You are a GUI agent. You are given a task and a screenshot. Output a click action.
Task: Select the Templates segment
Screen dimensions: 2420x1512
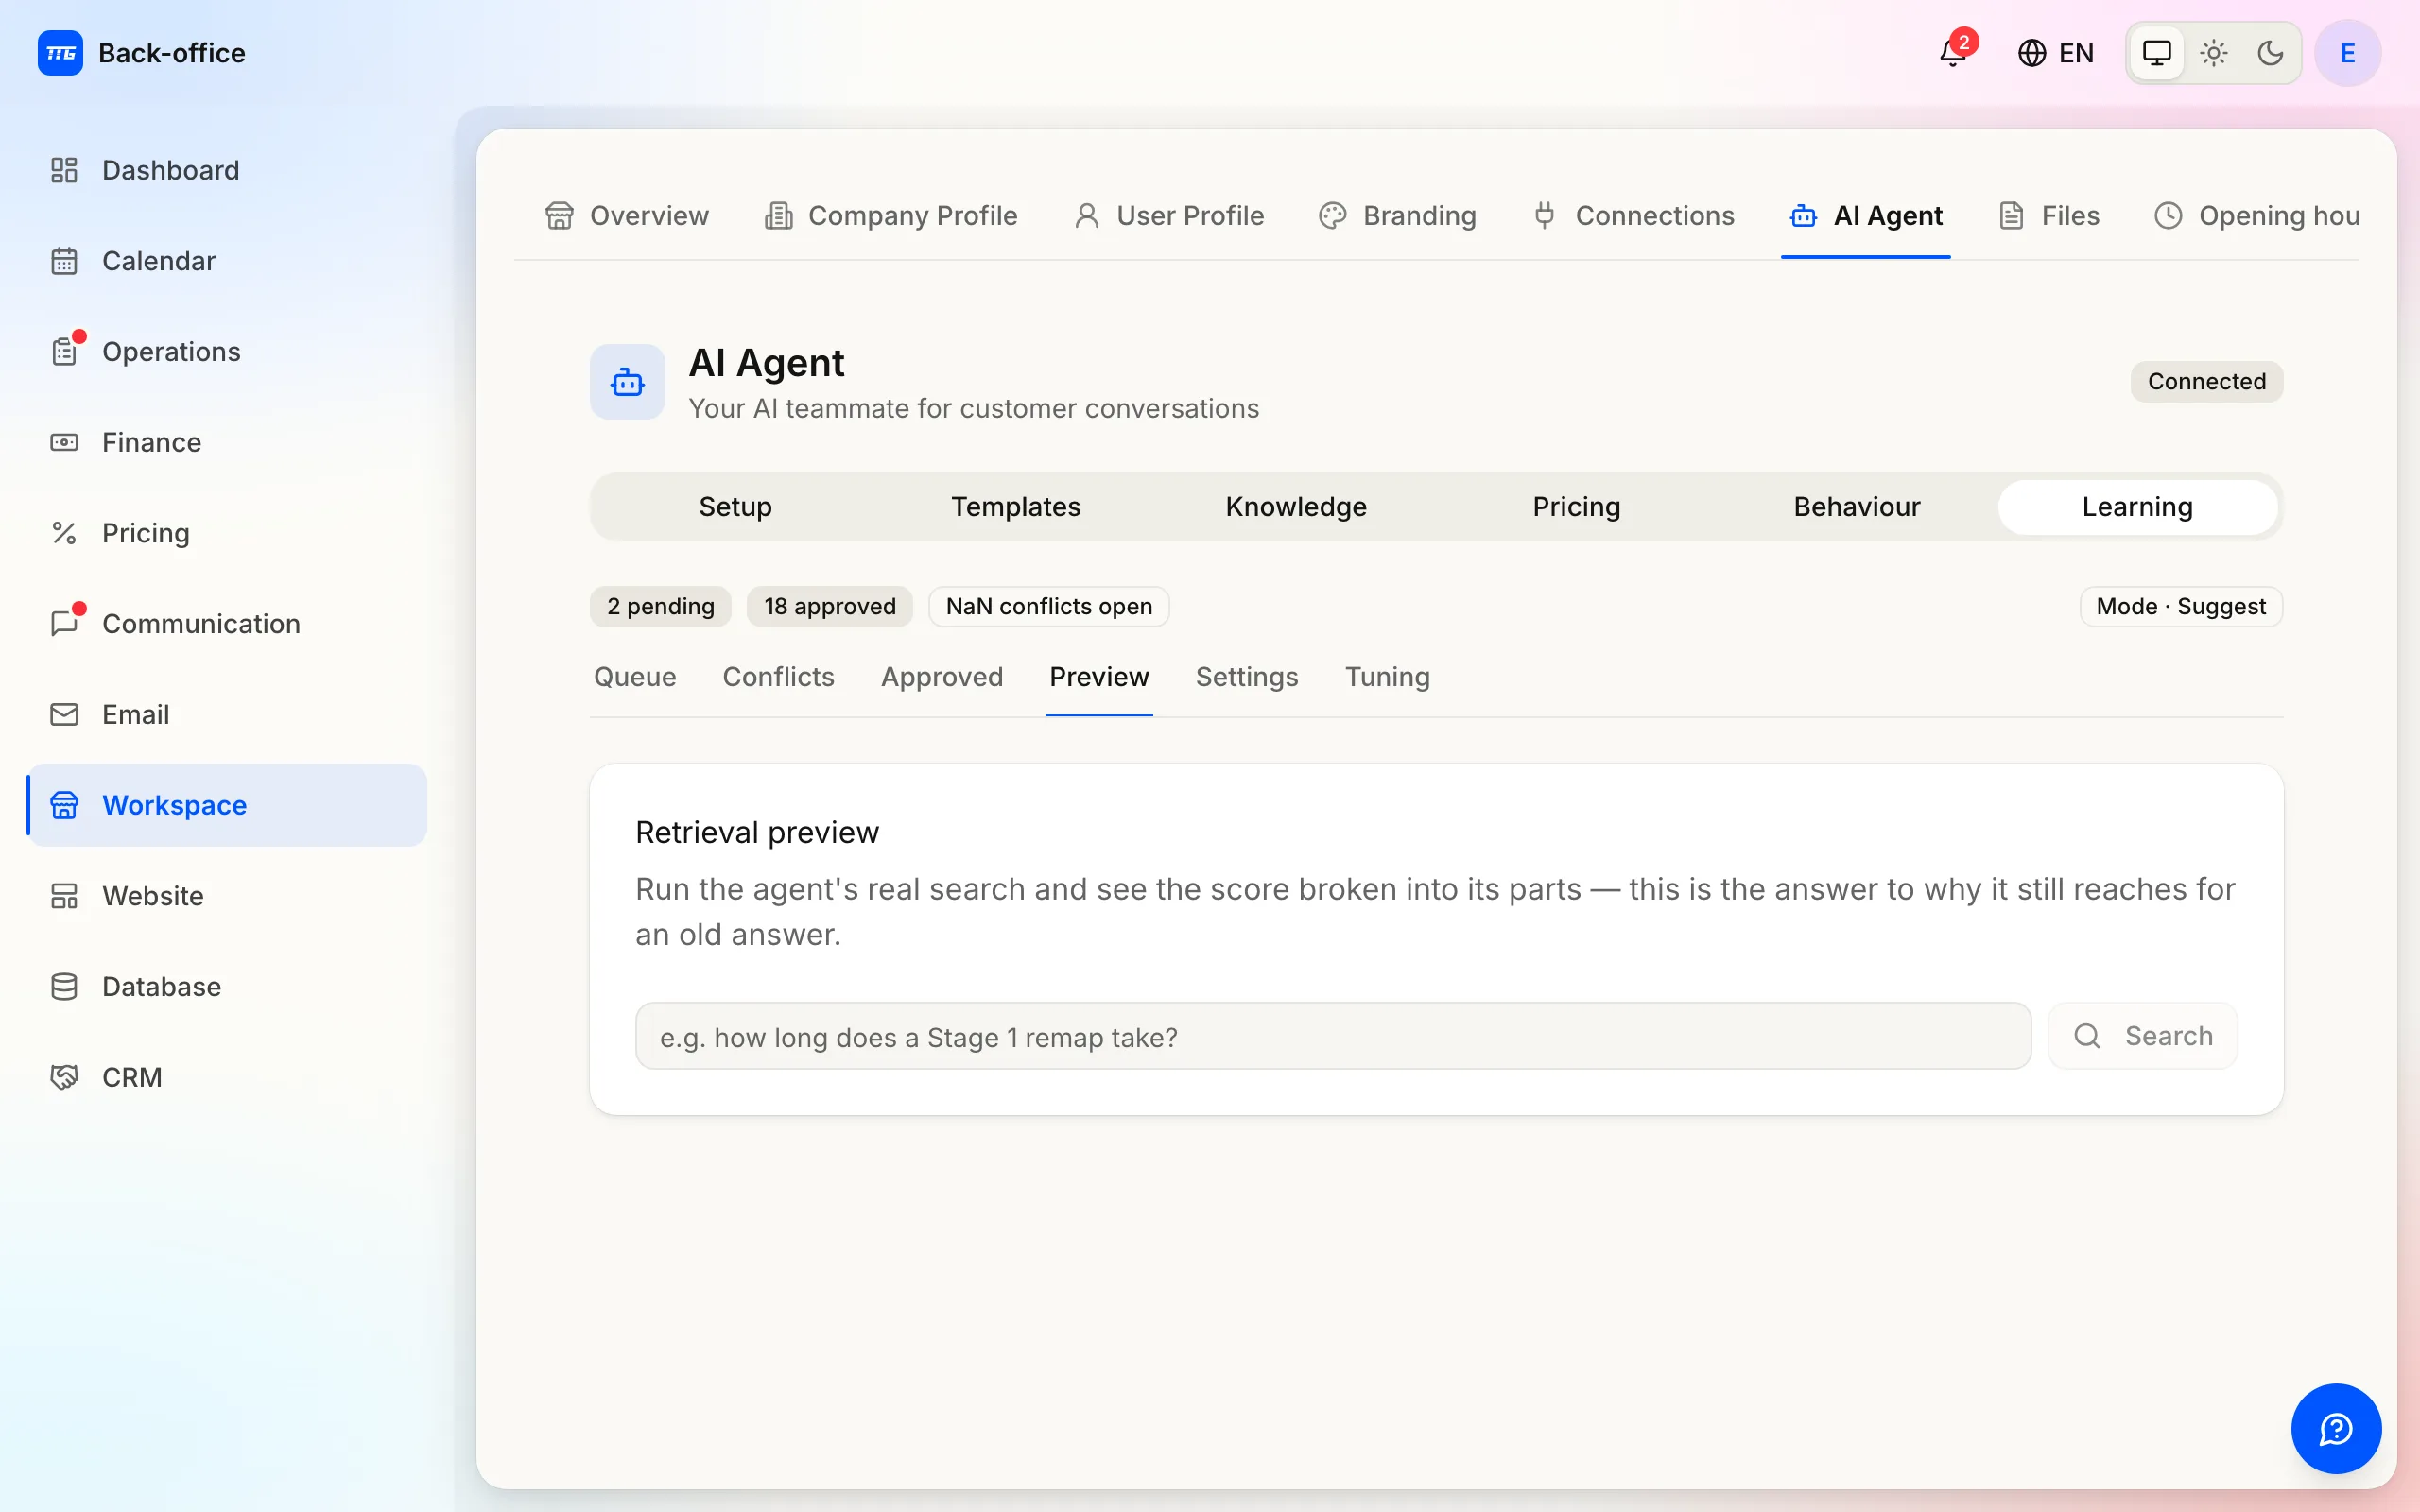click(x=1015, y=507)
